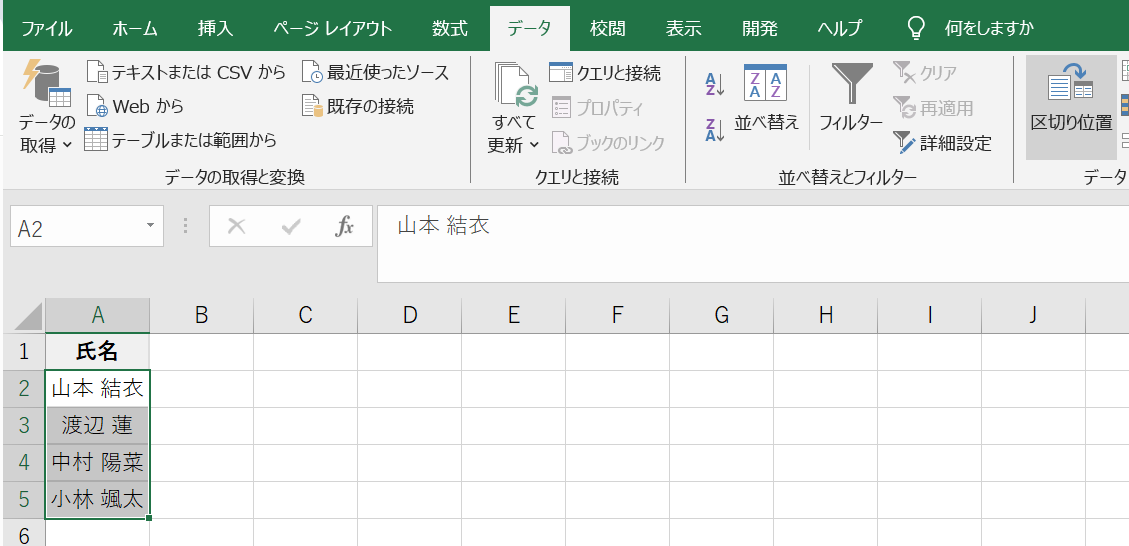1129x546 pixels.
Task: Open the 並べ替え sort dialog
Action: point(766,100)
